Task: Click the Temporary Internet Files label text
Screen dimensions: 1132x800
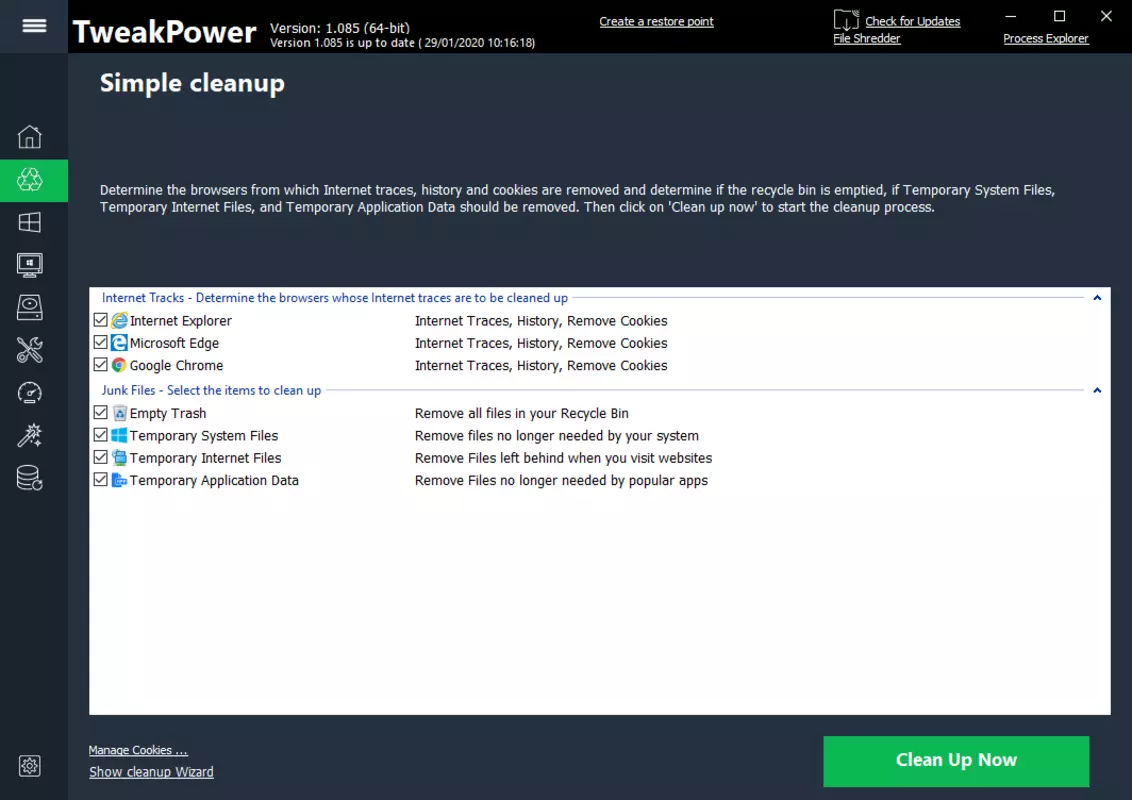Action: [x=205, y=458]
